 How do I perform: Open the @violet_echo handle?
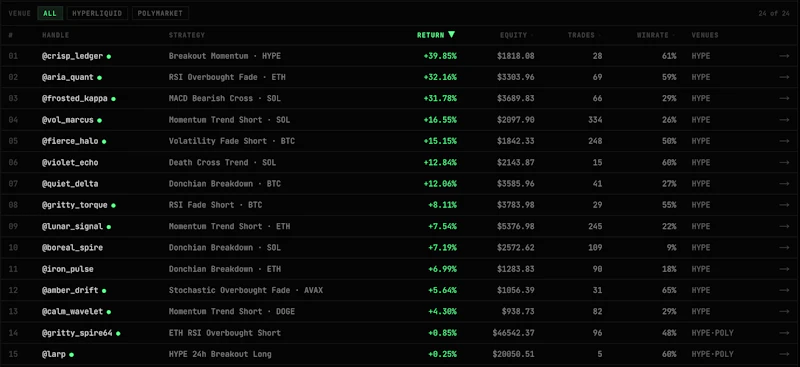click(70, 162)
